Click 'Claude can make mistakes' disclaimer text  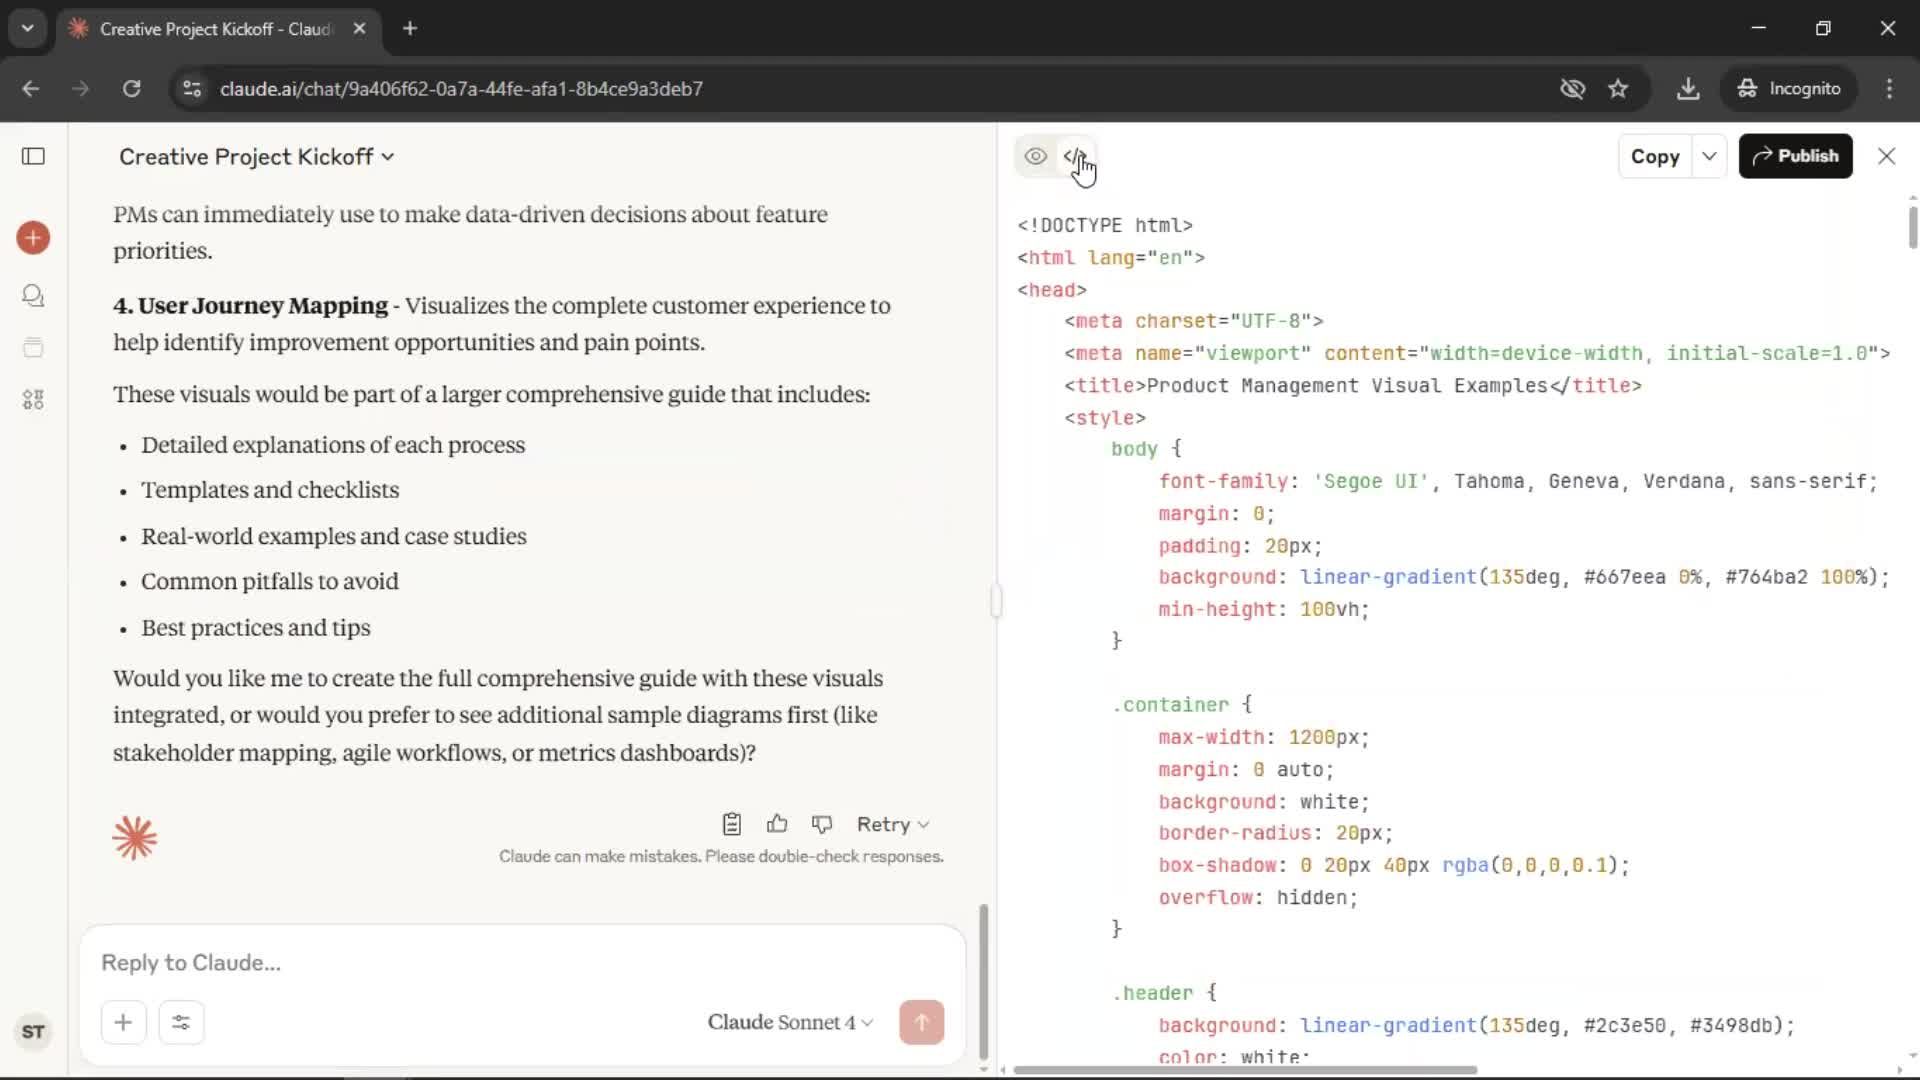pos(721,857)
